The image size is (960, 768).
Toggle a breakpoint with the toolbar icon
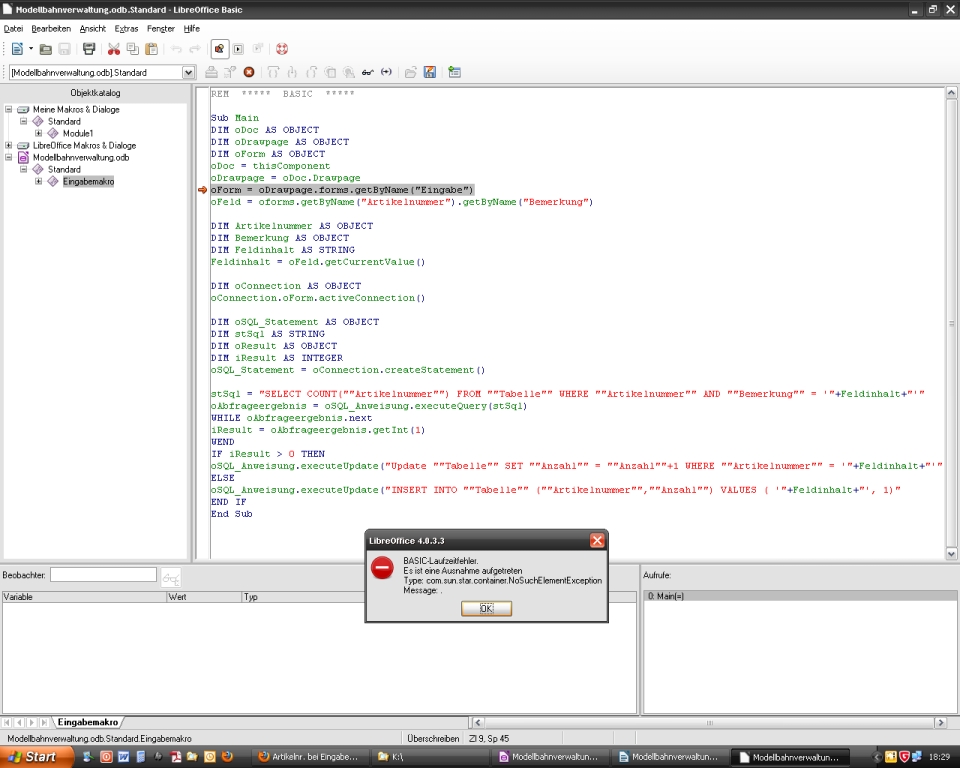tap(330, 72)
